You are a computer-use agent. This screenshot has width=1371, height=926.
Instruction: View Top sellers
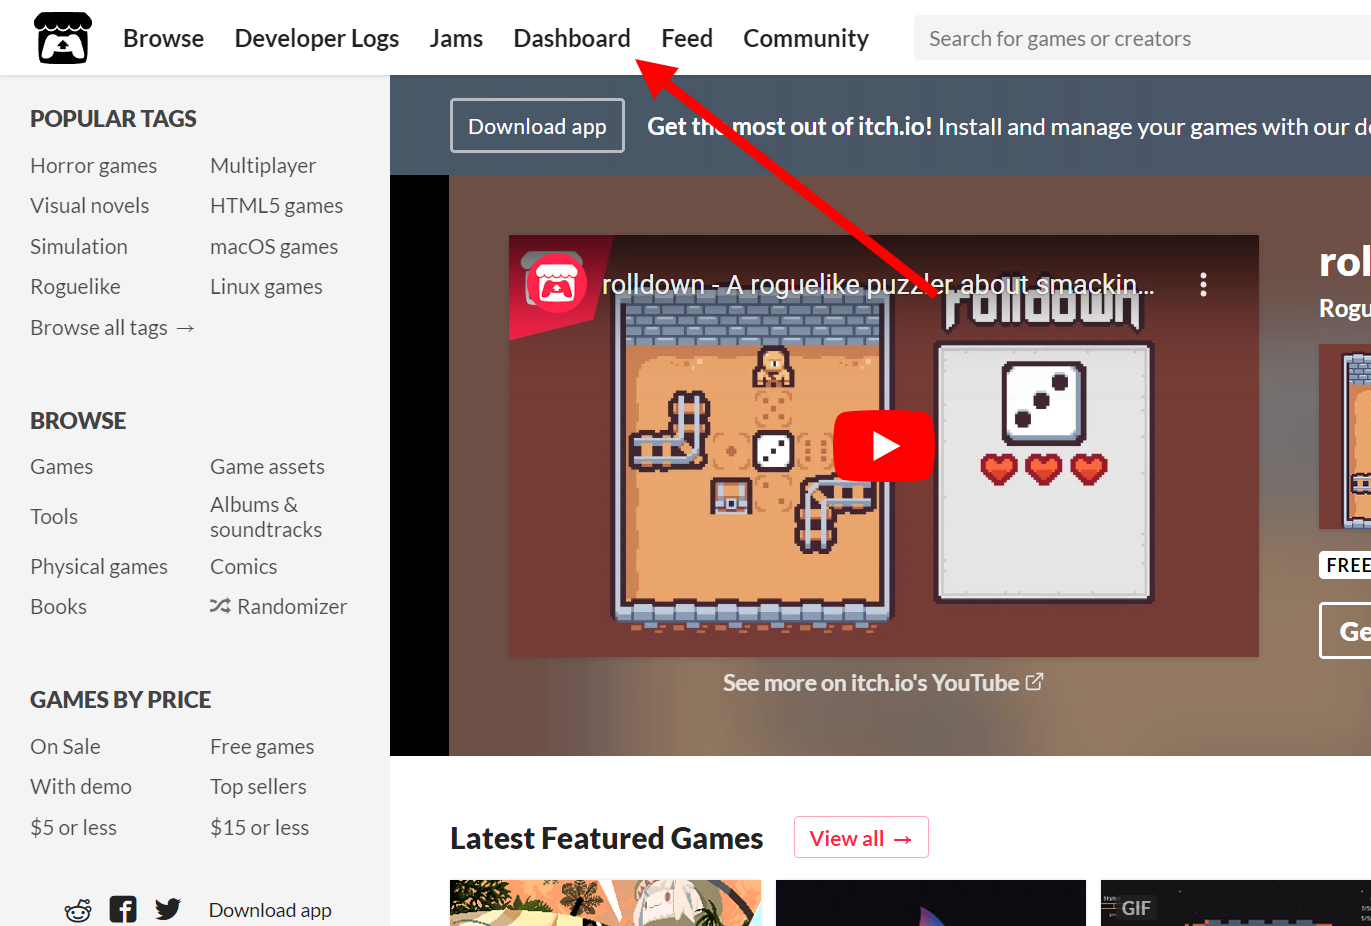coord(258,787)
